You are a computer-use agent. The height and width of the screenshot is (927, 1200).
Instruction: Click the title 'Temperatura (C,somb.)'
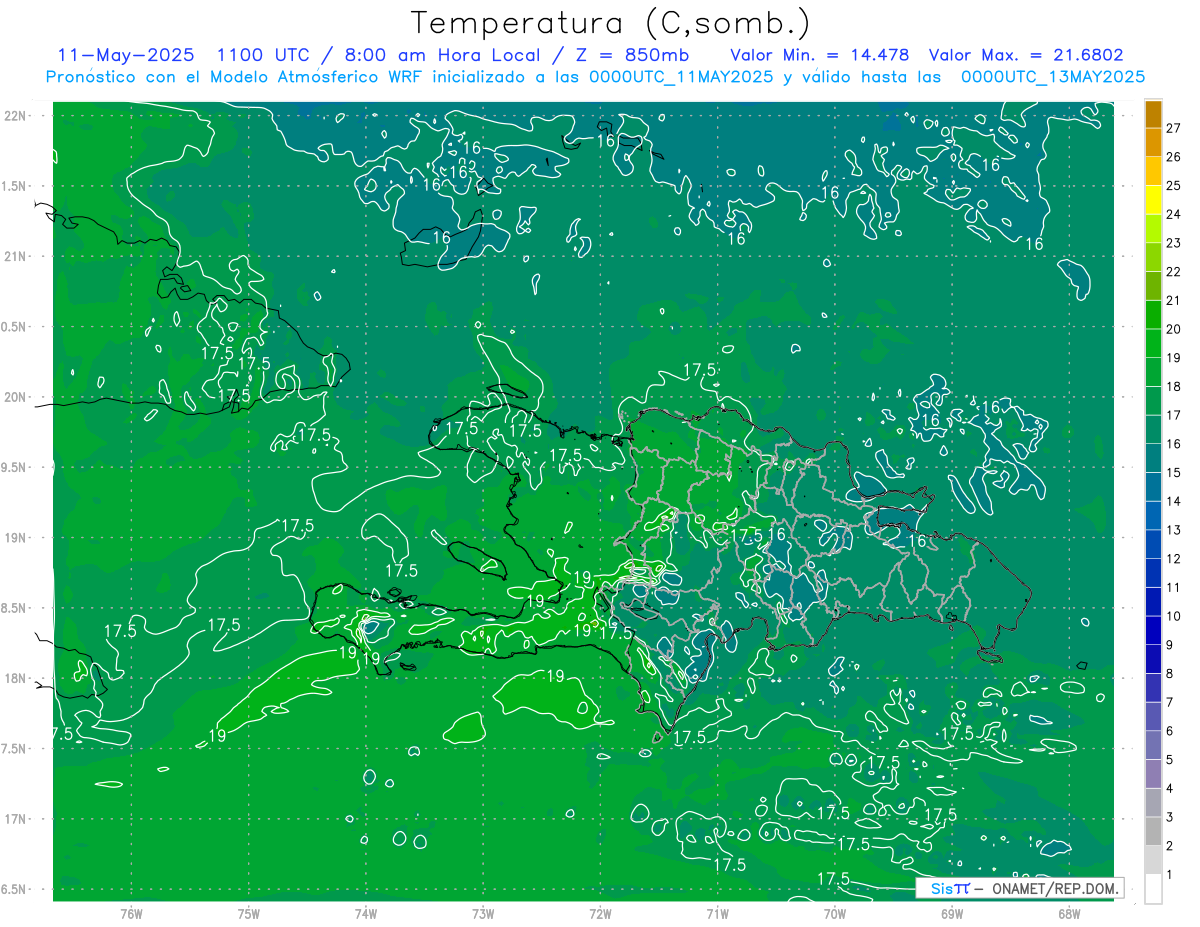(x=610, y=23)
